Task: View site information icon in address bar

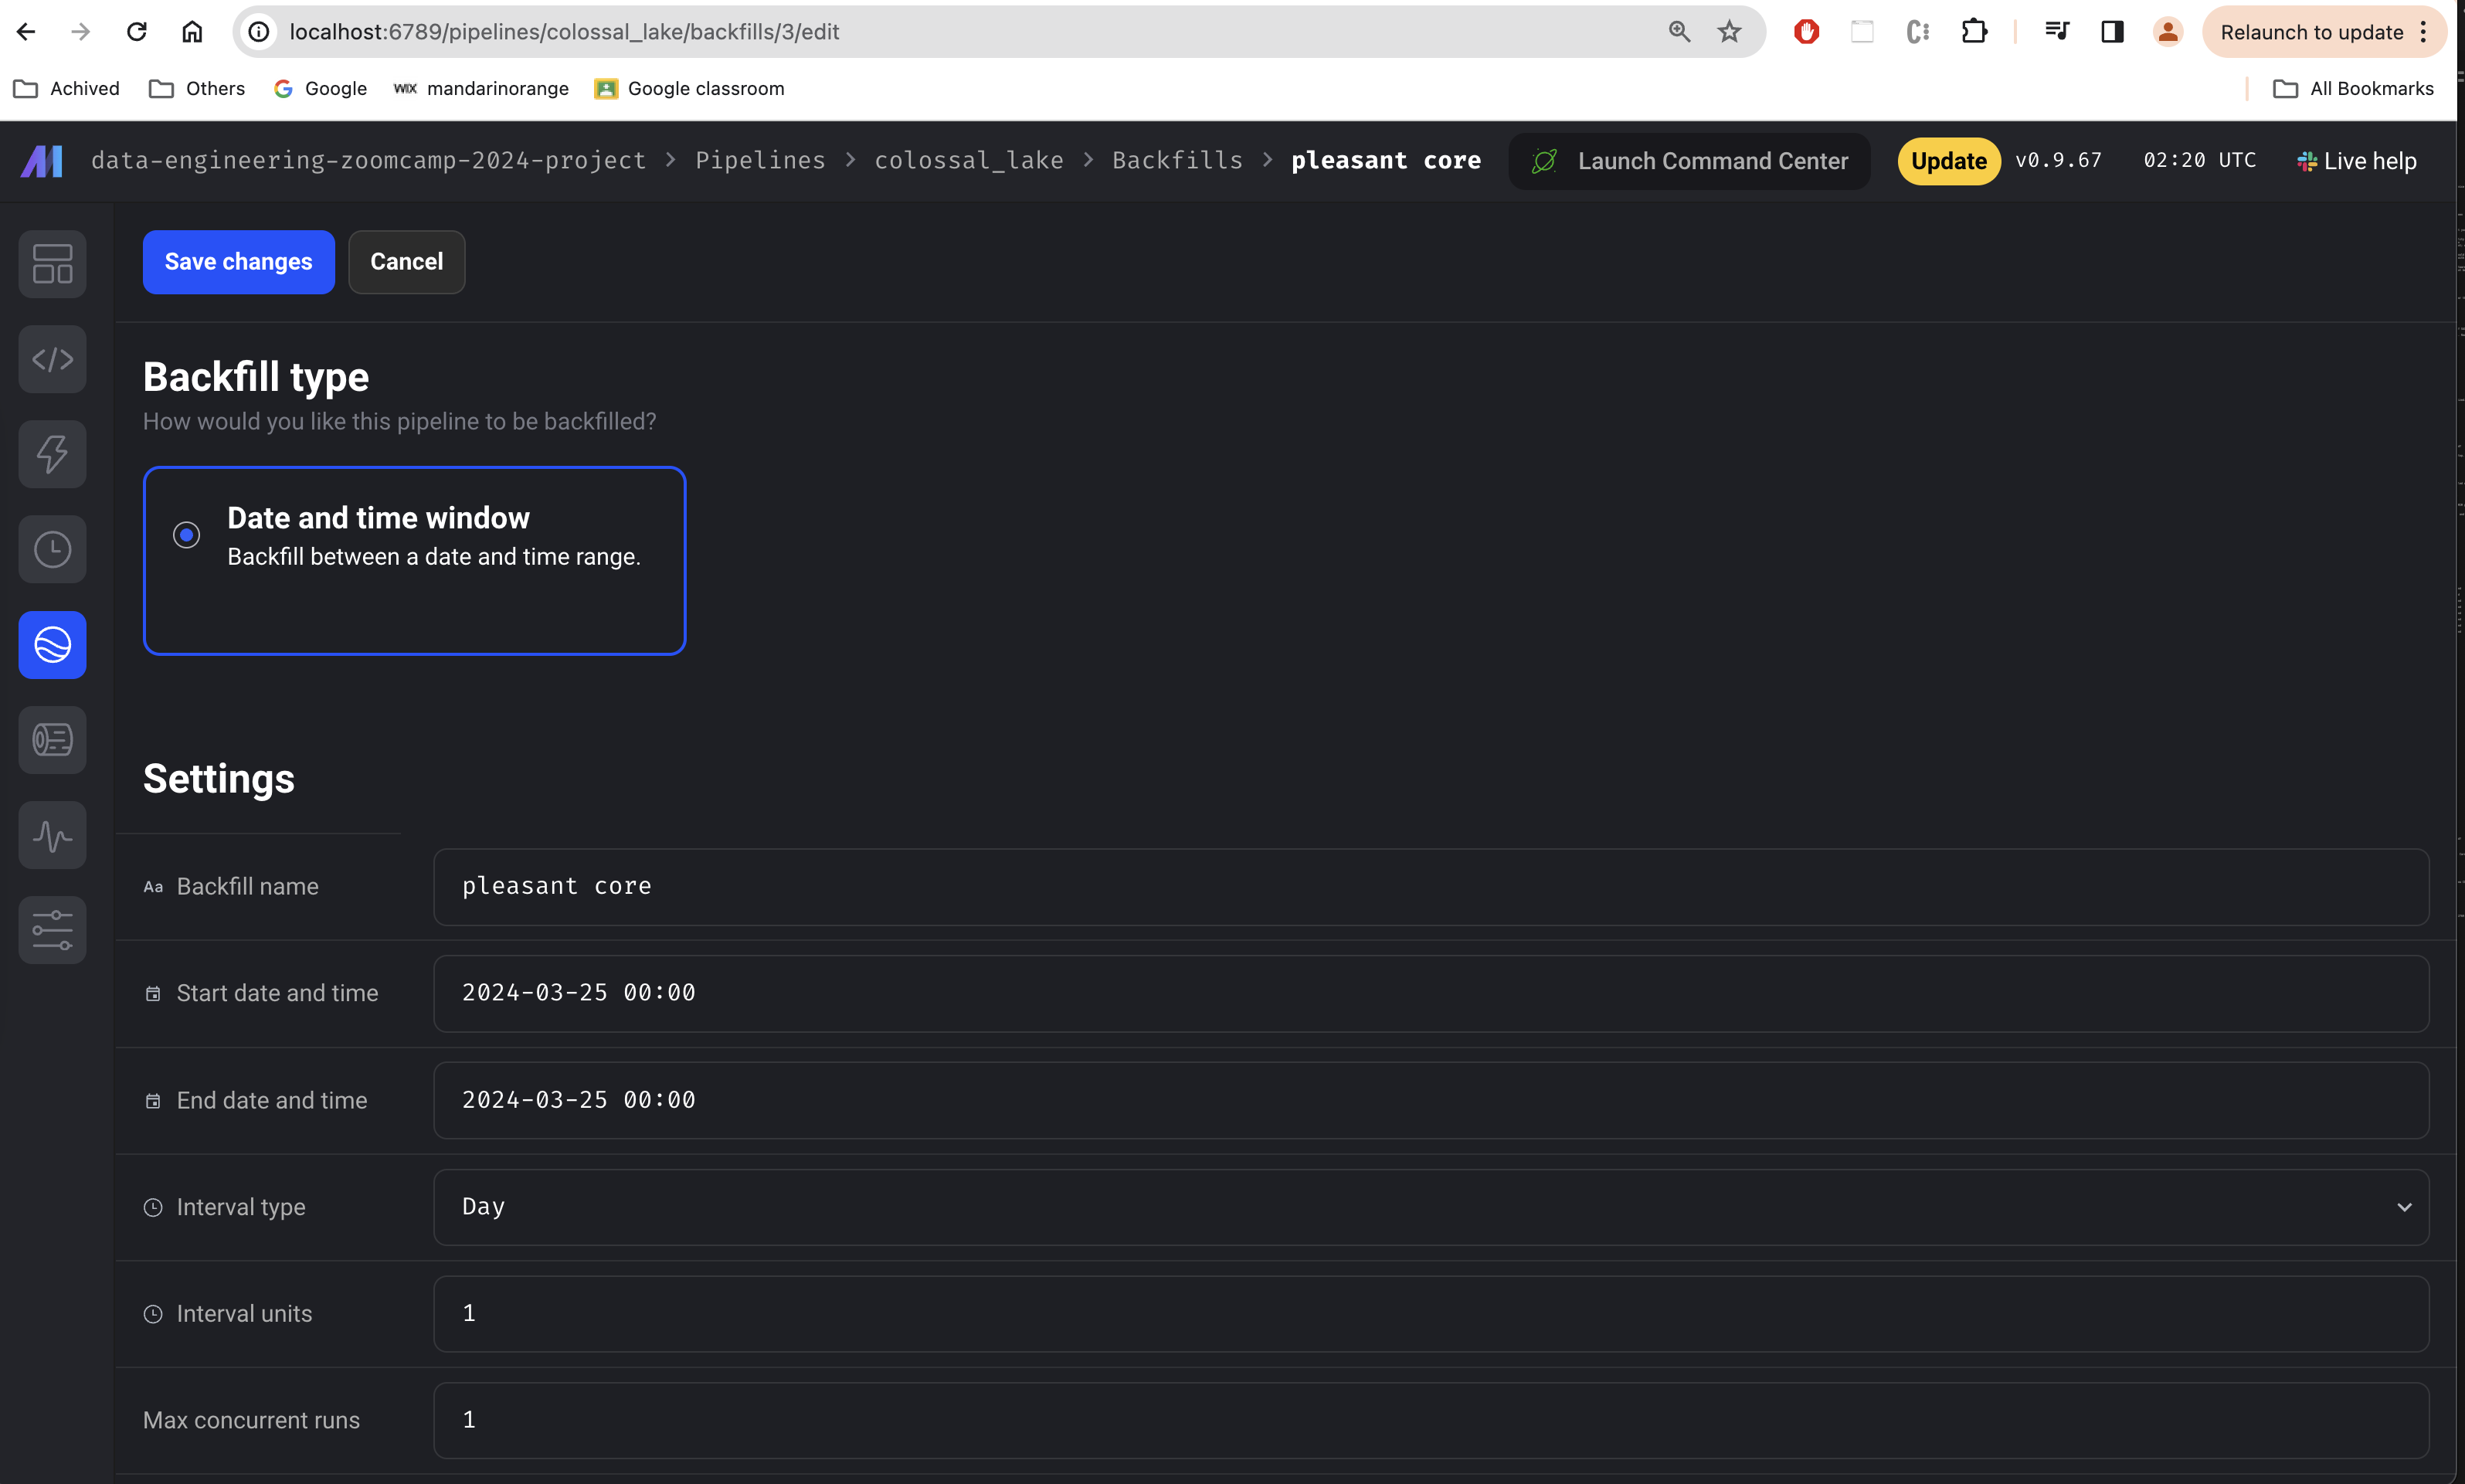Action: tap(259, 32)
